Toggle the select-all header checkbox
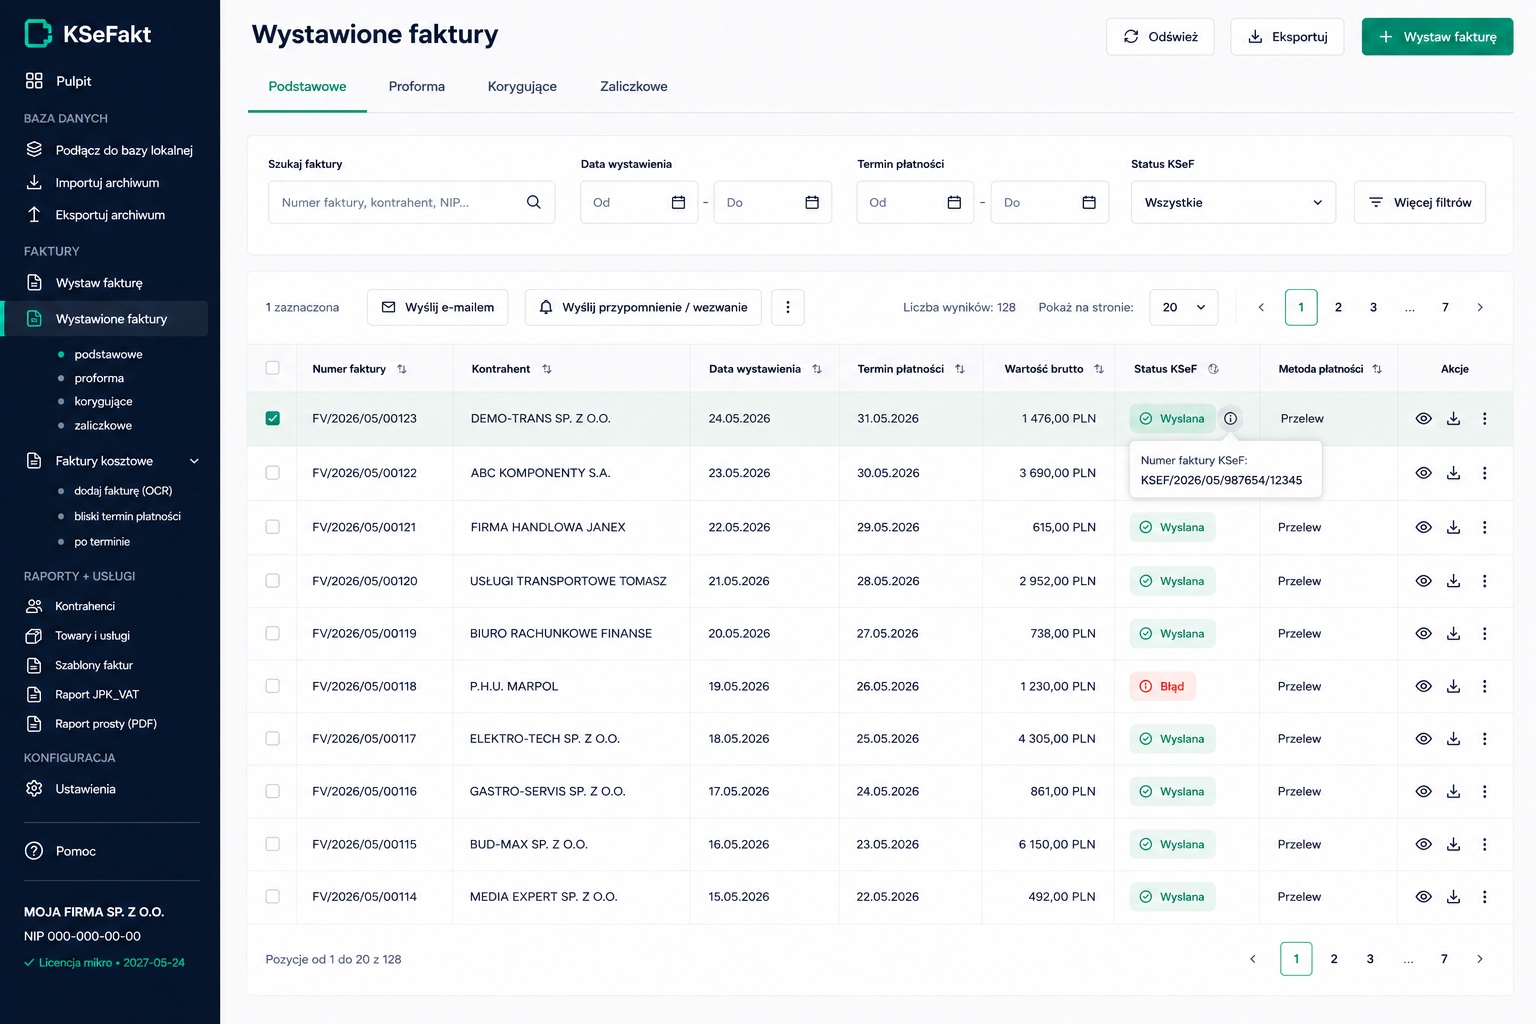The height and width of the screenshot is (1024, 1536). (273, 368)
